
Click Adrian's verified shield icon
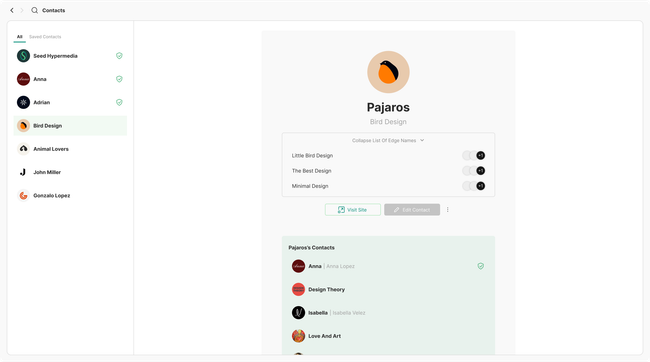click(119, 102)
